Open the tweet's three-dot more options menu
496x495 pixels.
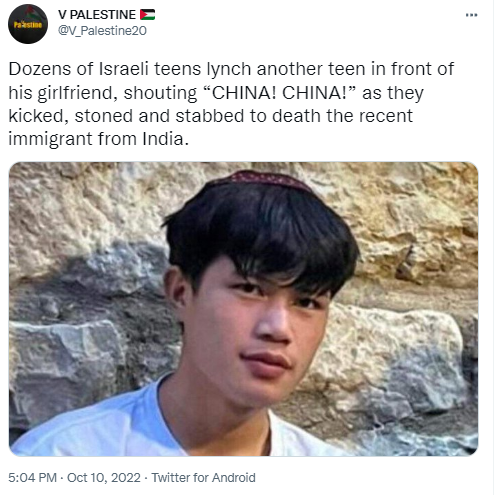[x=471, y=15]
